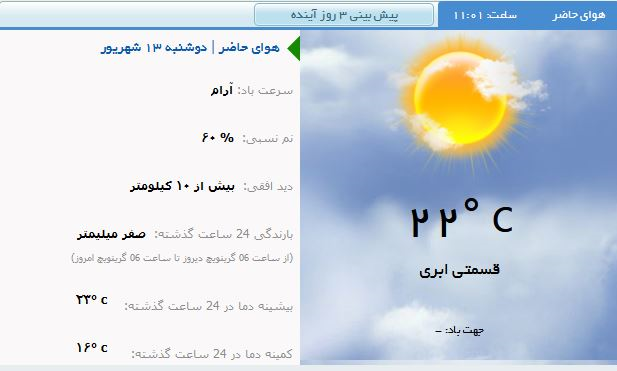The width and height of the screenshot is (617, 371).
Task: Click the cloudy sky background image
Action: pos(458,196)
